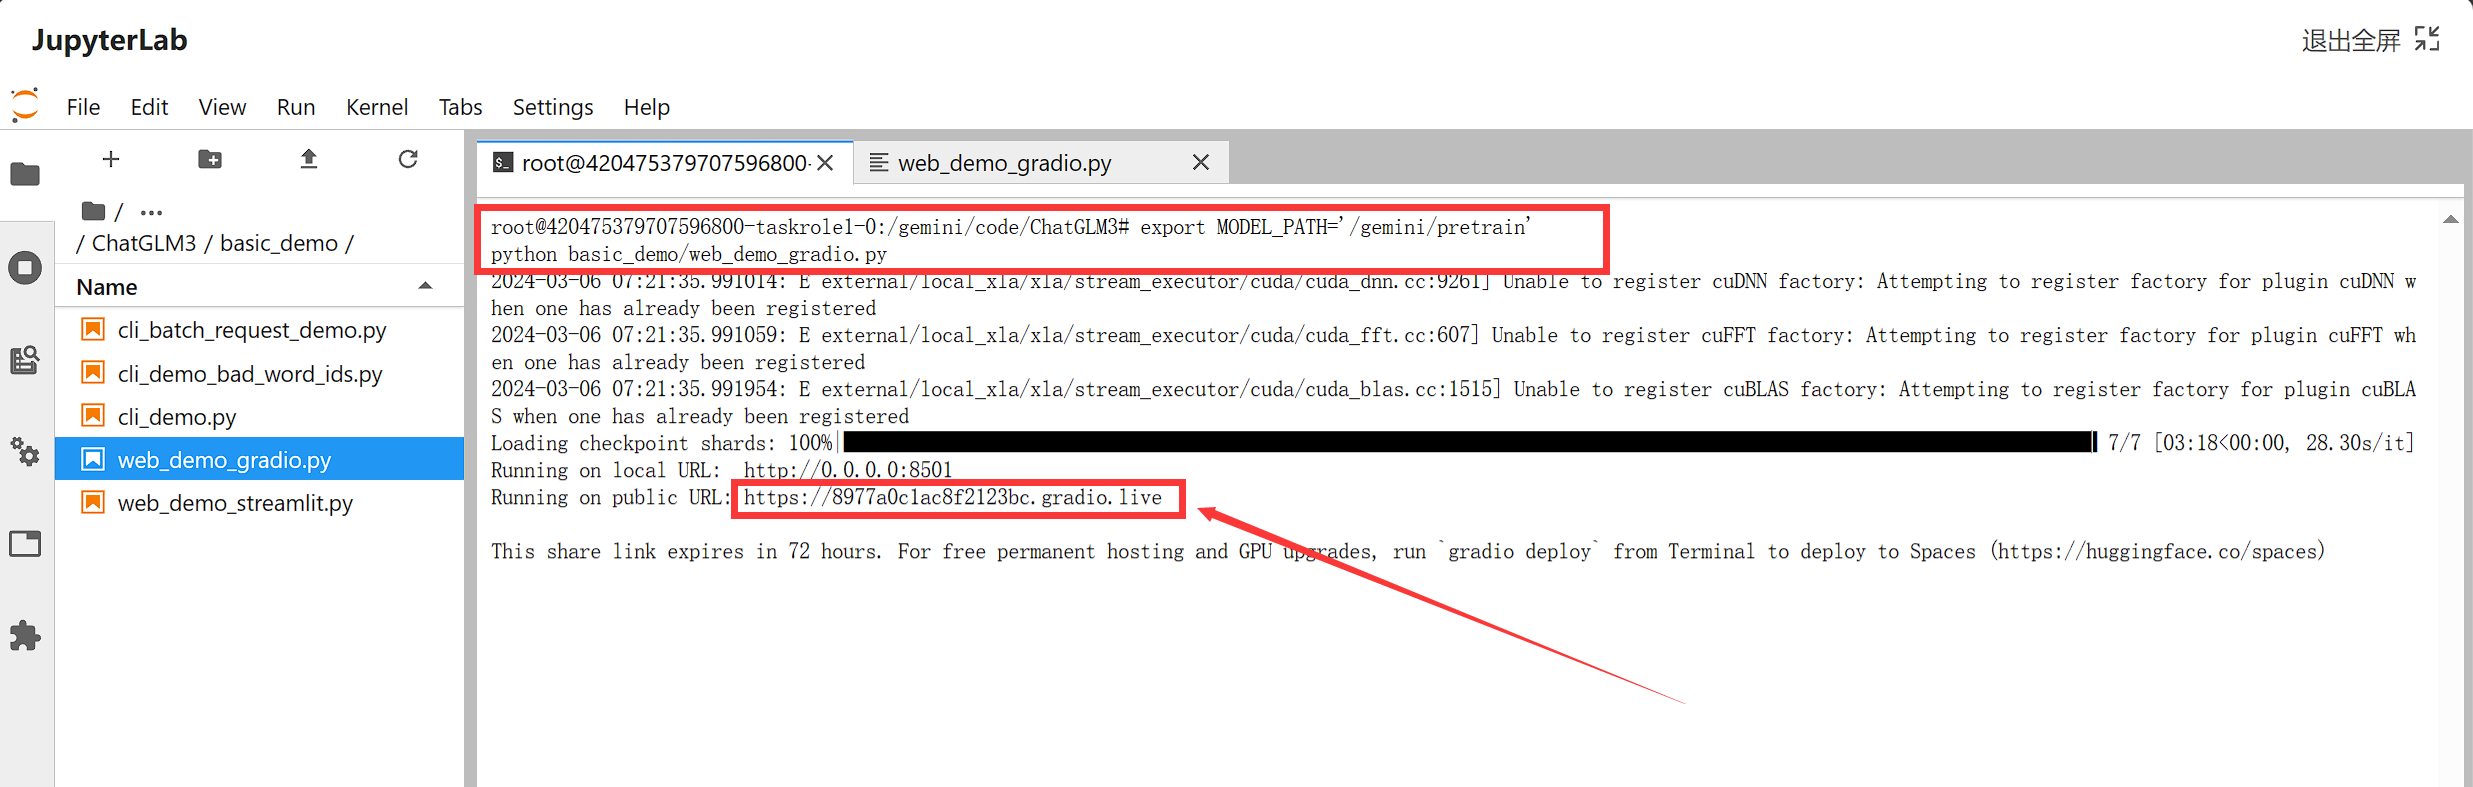Screen dimensions: 2473x787
Task: Open Running Terminals and Kernels sidebar icon
Action: coord(25,268)
